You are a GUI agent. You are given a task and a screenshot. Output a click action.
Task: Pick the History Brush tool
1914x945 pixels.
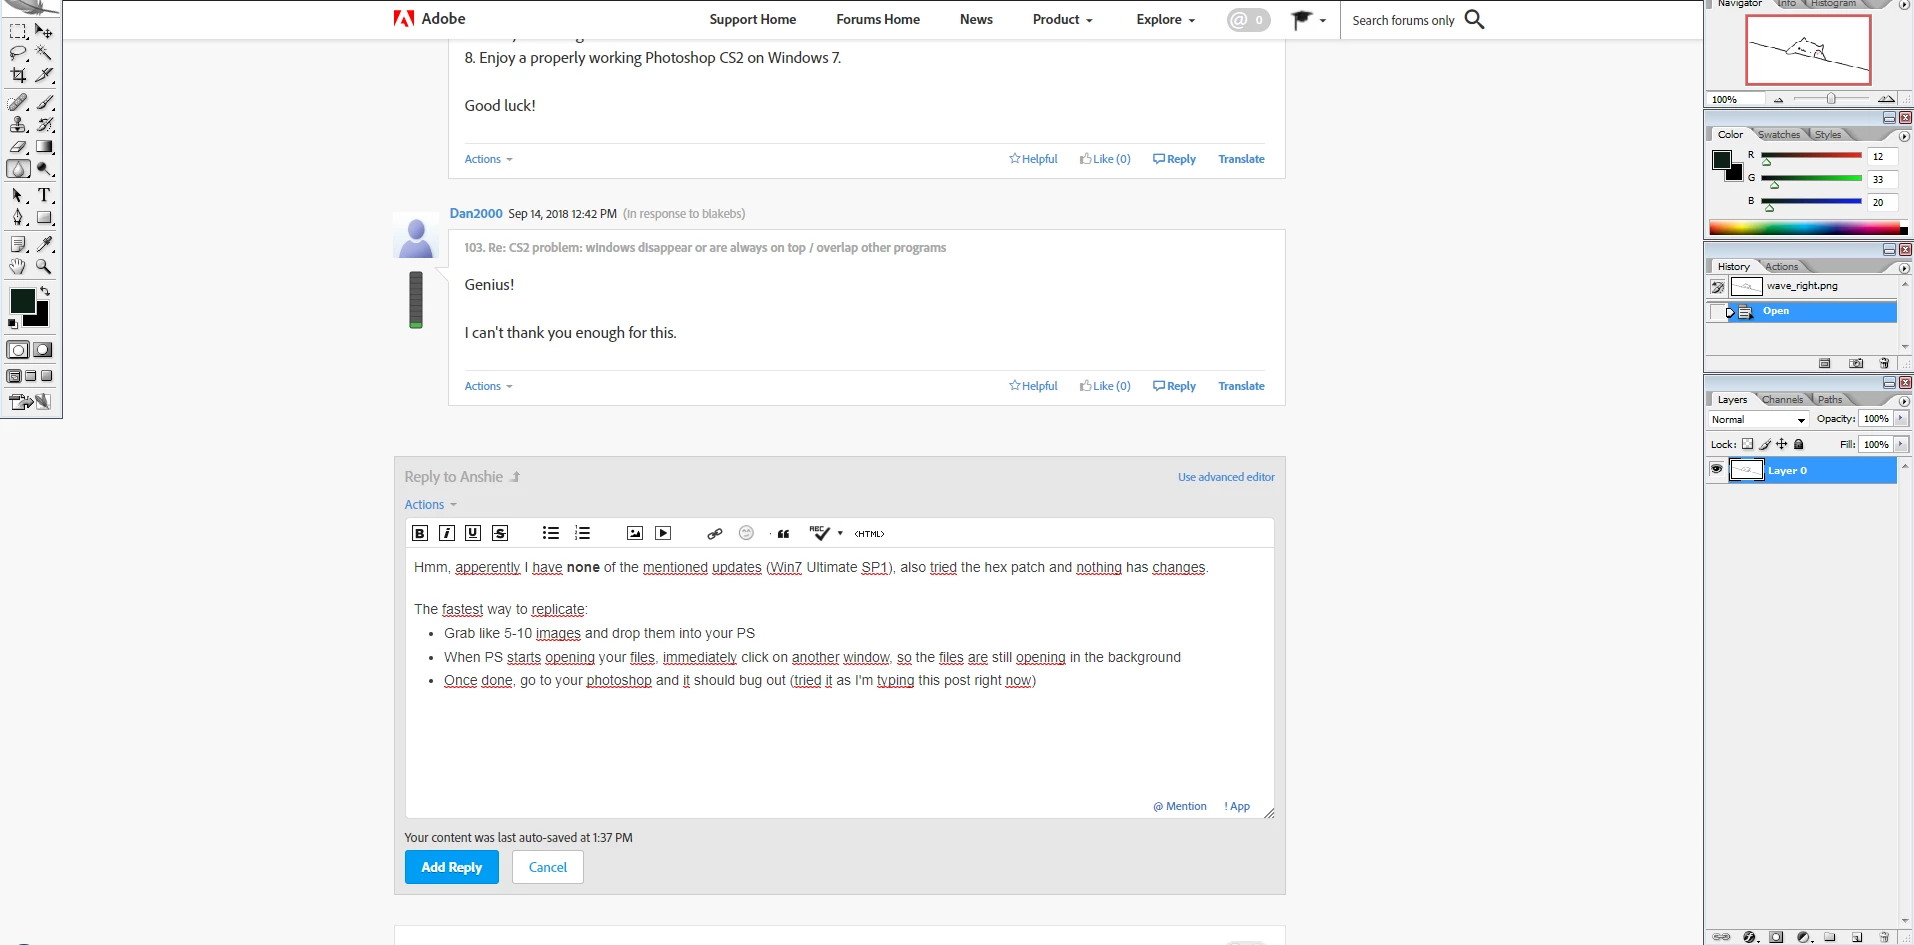click(x=45, y=124)
